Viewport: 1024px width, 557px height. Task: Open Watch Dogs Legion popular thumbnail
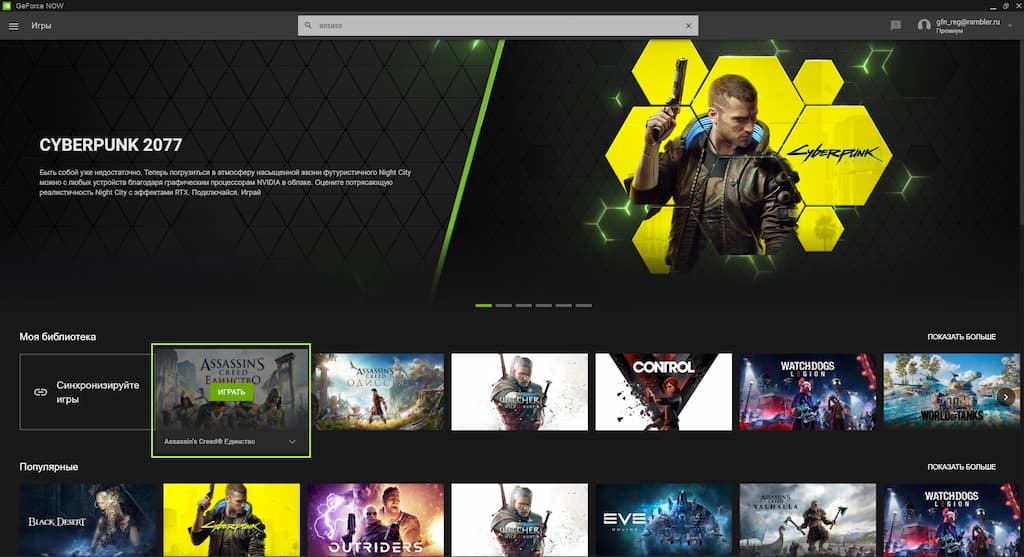pos(951,520)
